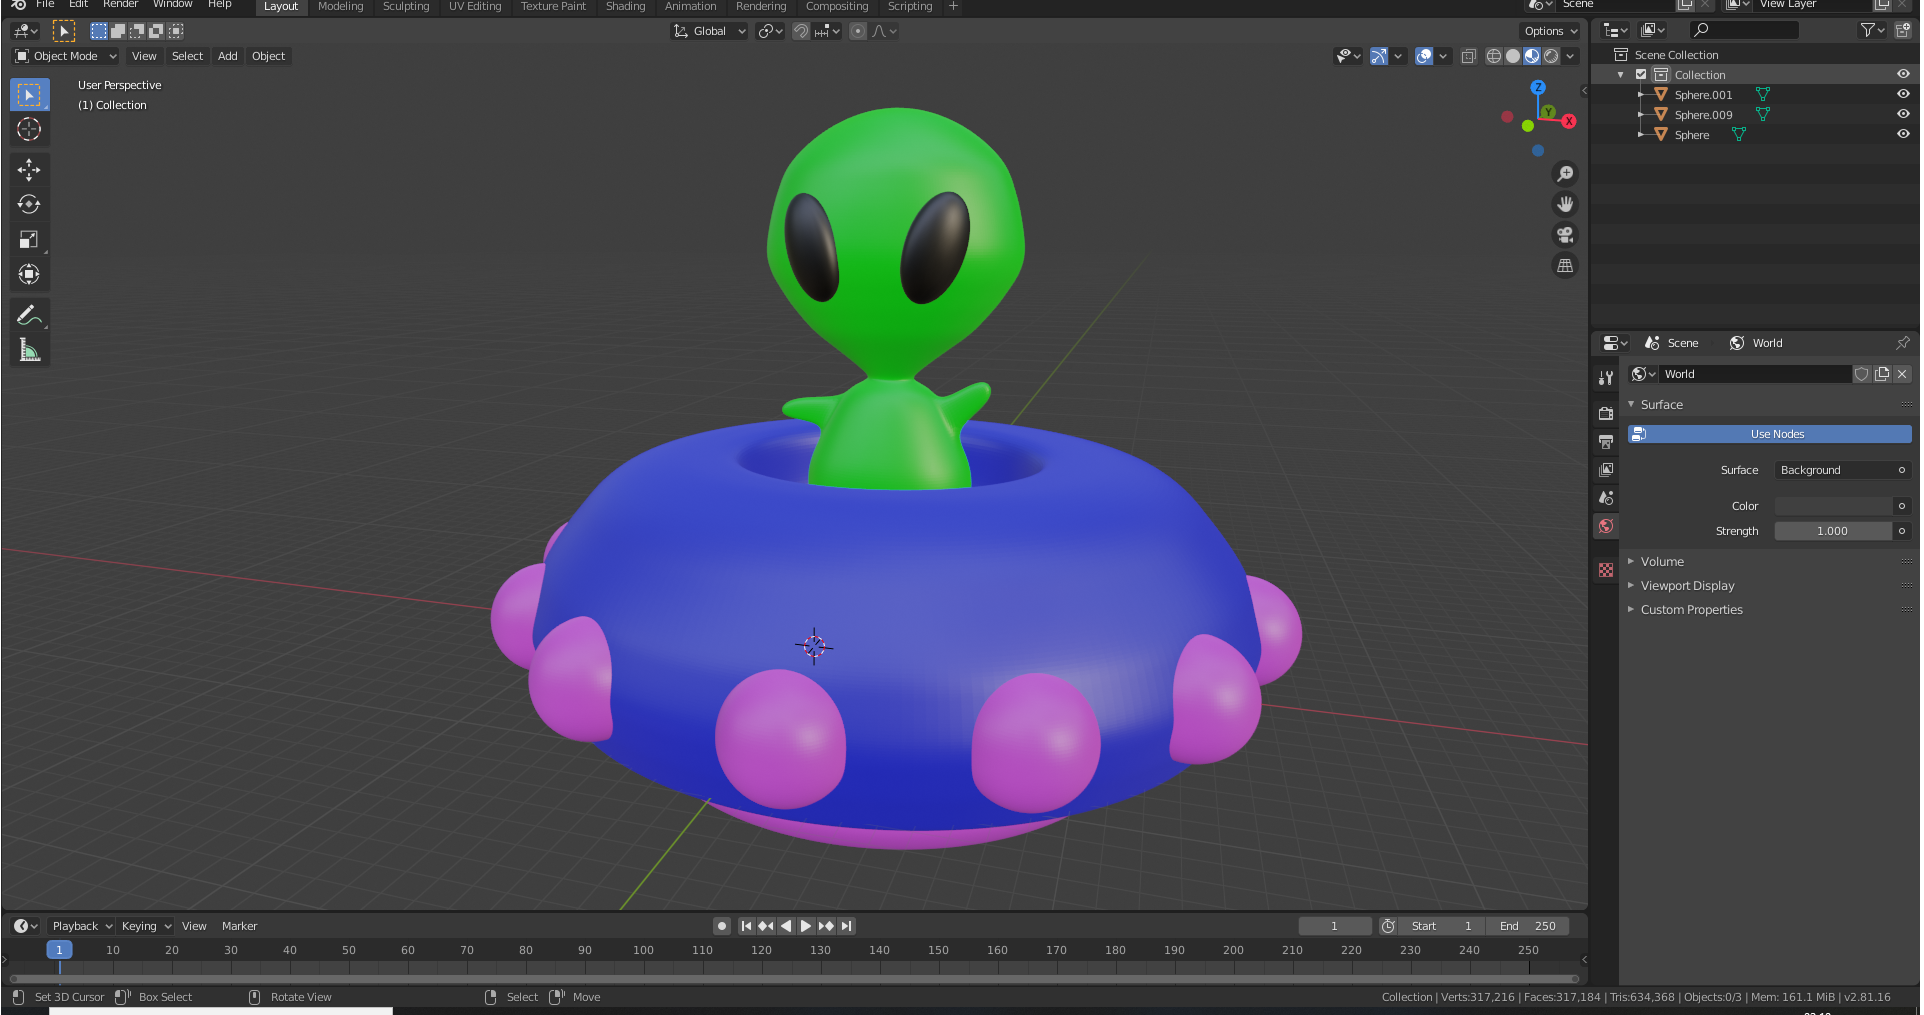Open the Measure tool
This screenshot has height=1015, width=1924.
29,349
